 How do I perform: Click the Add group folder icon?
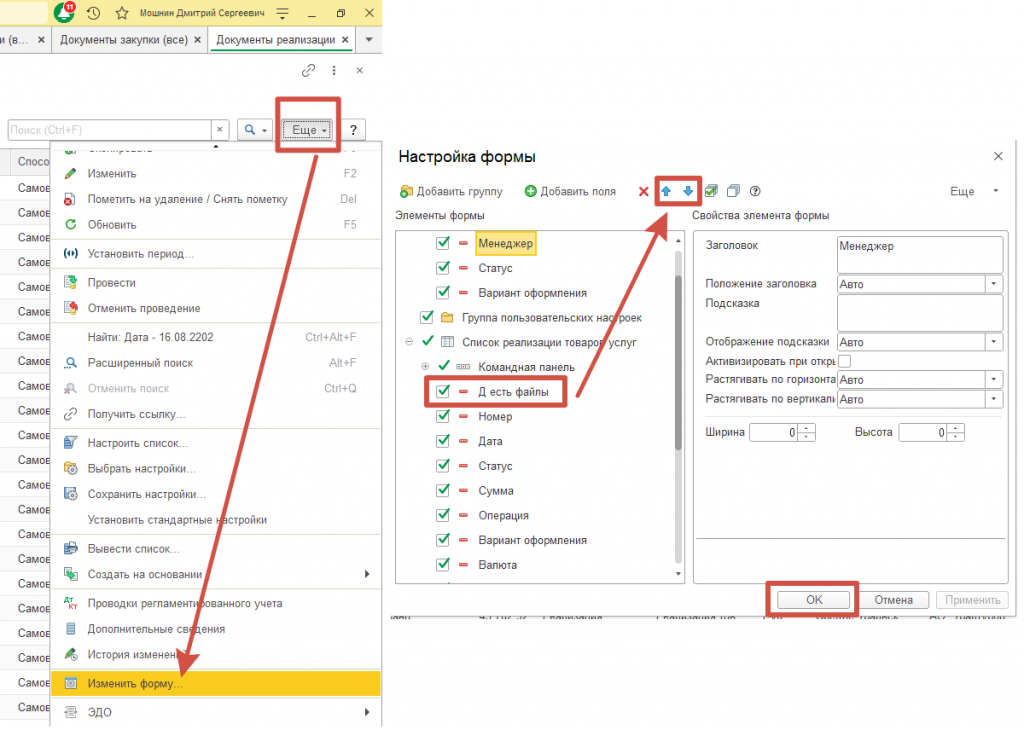406,191
